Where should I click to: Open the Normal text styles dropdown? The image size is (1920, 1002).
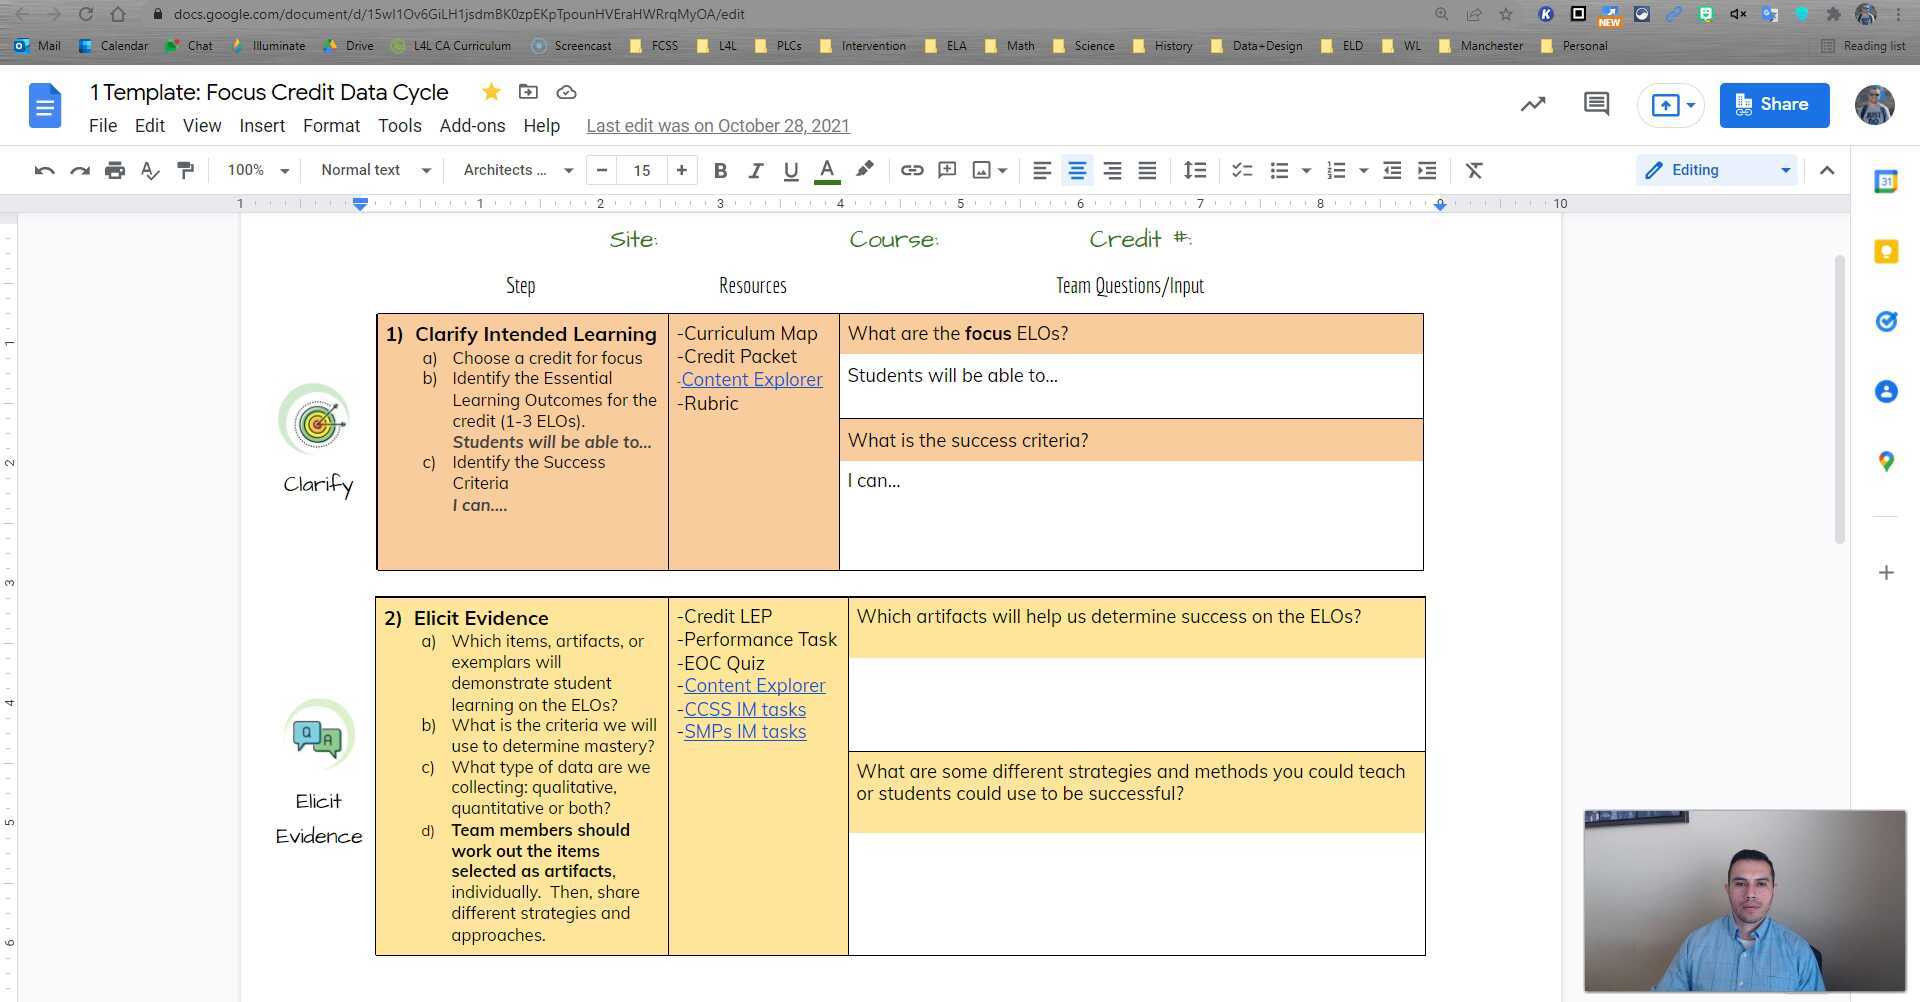tap(375, 171)
